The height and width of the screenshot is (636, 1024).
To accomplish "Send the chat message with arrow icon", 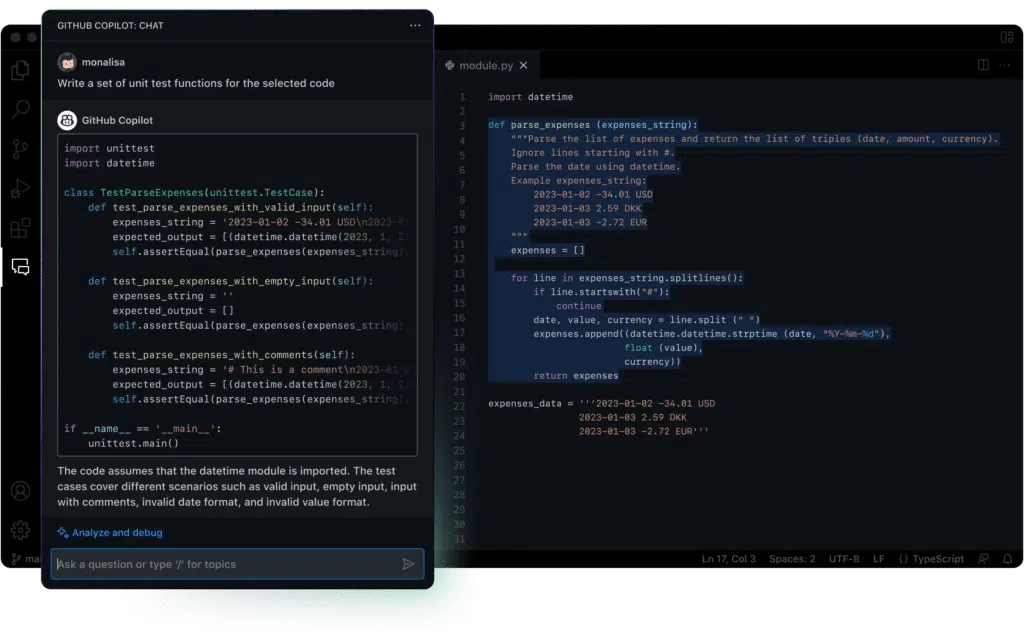I will pyautogui.click(x=408, y=564).
